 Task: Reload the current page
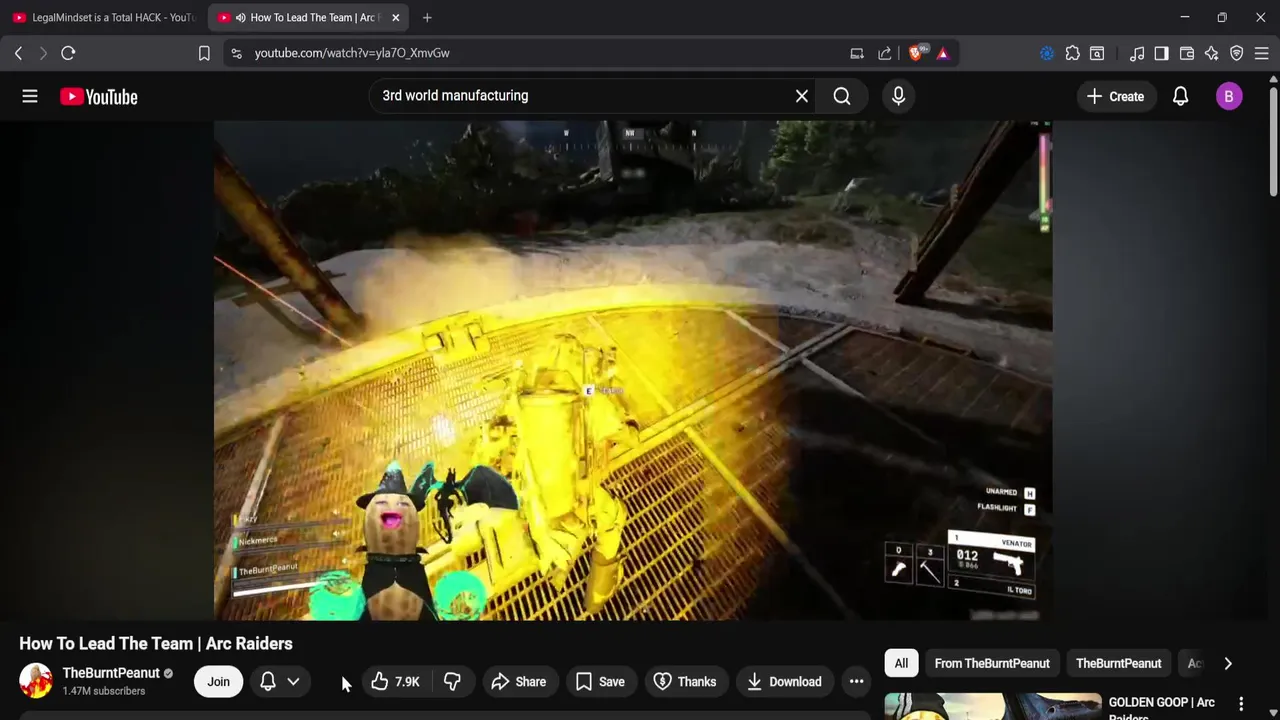coord(68,53)
